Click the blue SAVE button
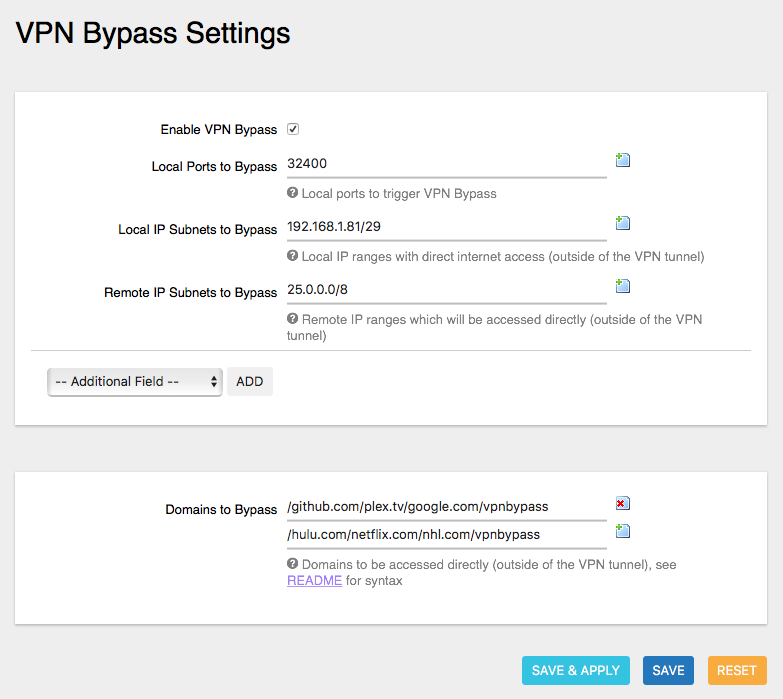Viewport: 783px width, 699px height. point(668,670)
